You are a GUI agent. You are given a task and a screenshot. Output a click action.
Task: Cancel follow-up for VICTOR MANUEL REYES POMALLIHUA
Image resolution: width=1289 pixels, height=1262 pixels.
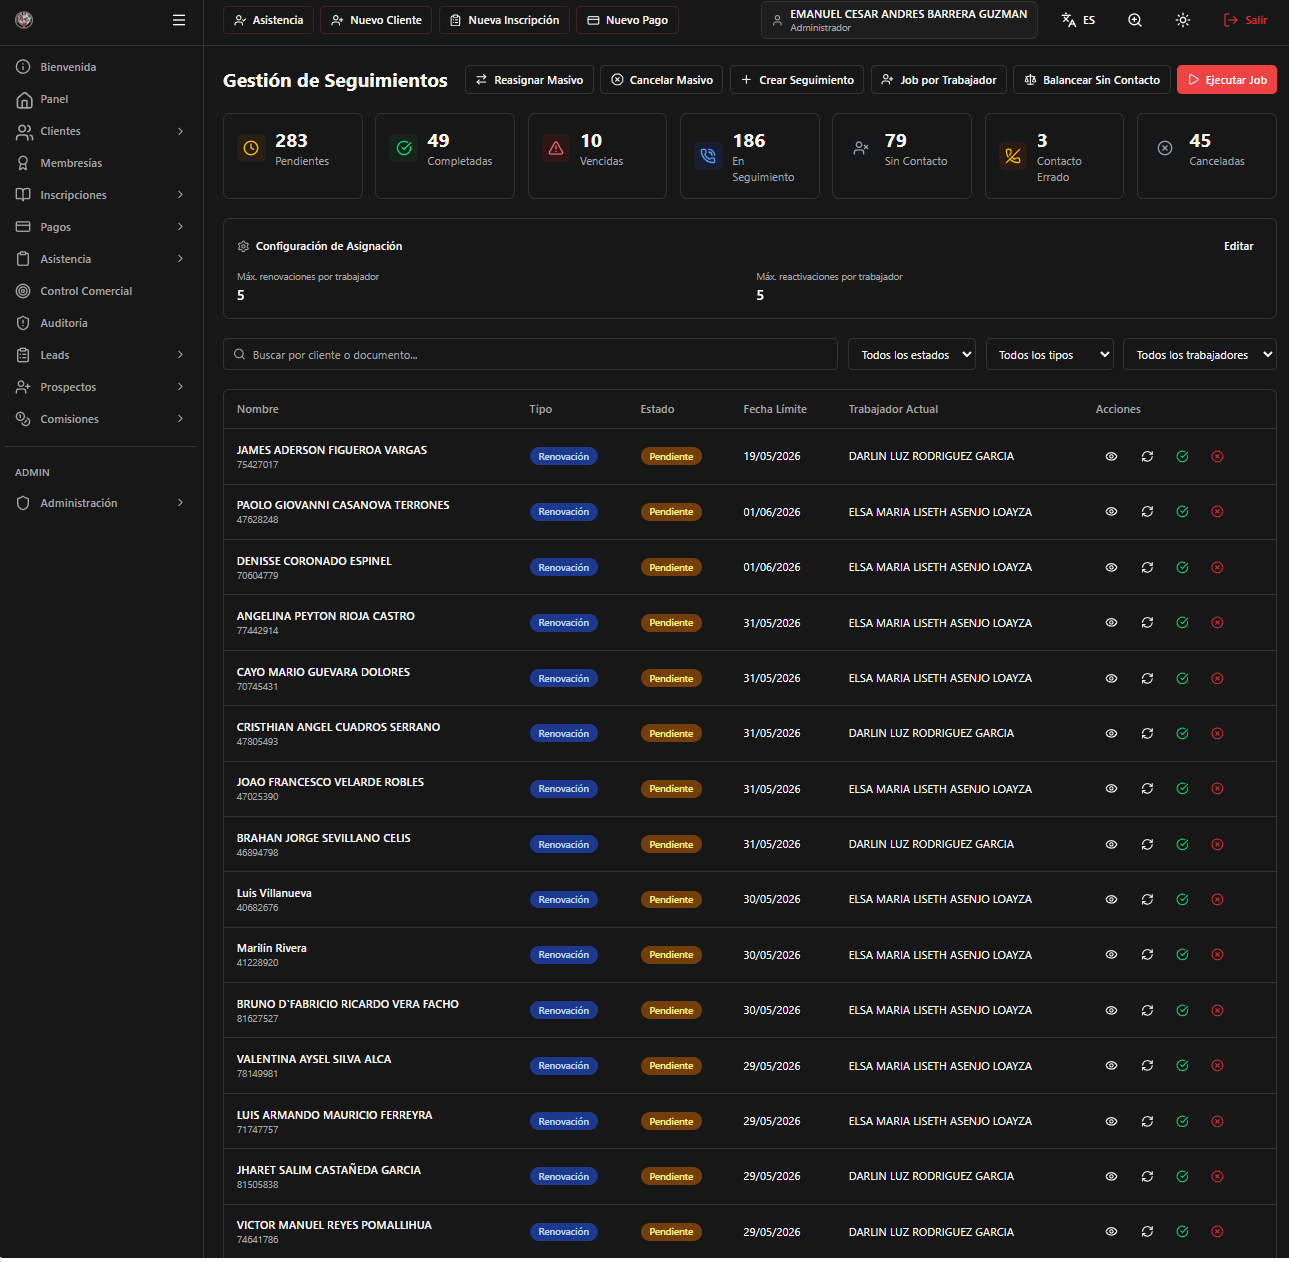[1217, 1232]
